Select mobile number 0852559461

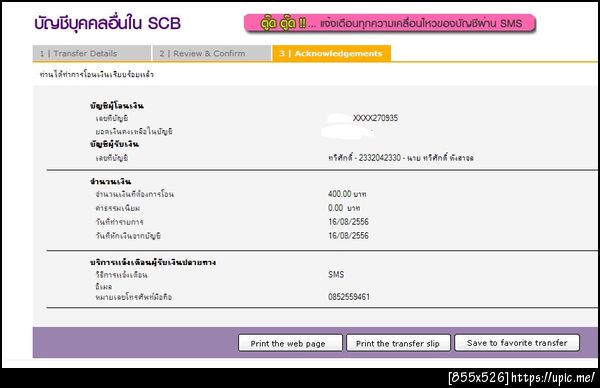tap(349, 297)
